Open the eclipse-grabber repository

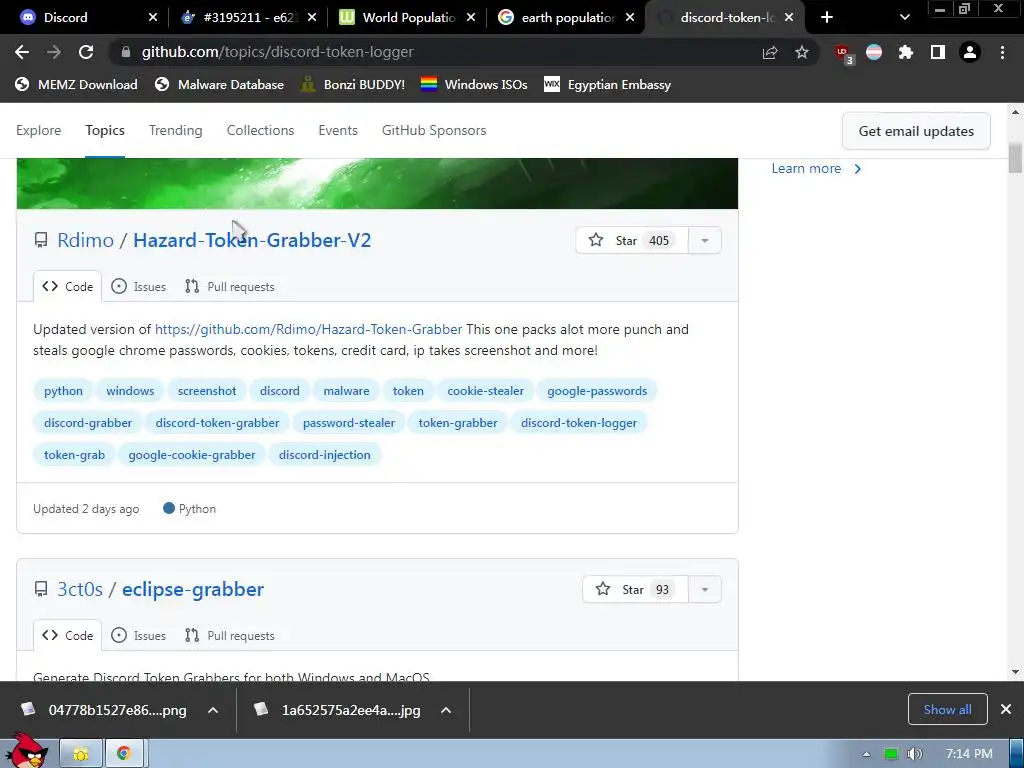(x=193, y=590)
